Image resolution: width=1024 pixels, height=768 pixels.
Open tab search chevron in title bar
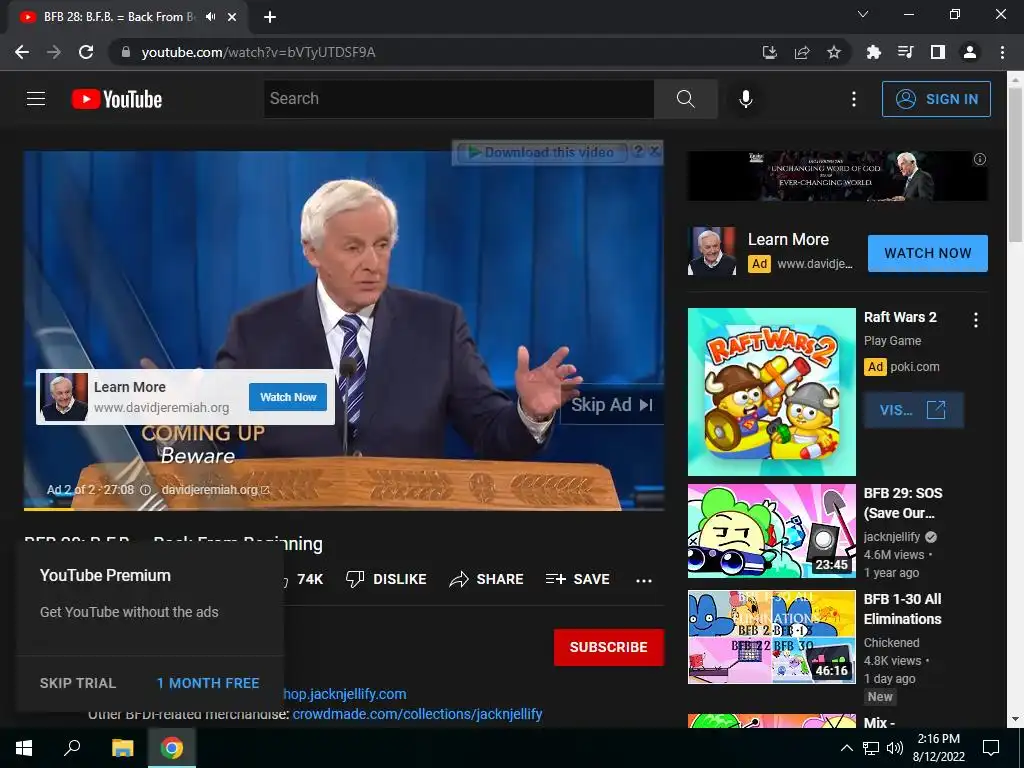tap(863, 14)
